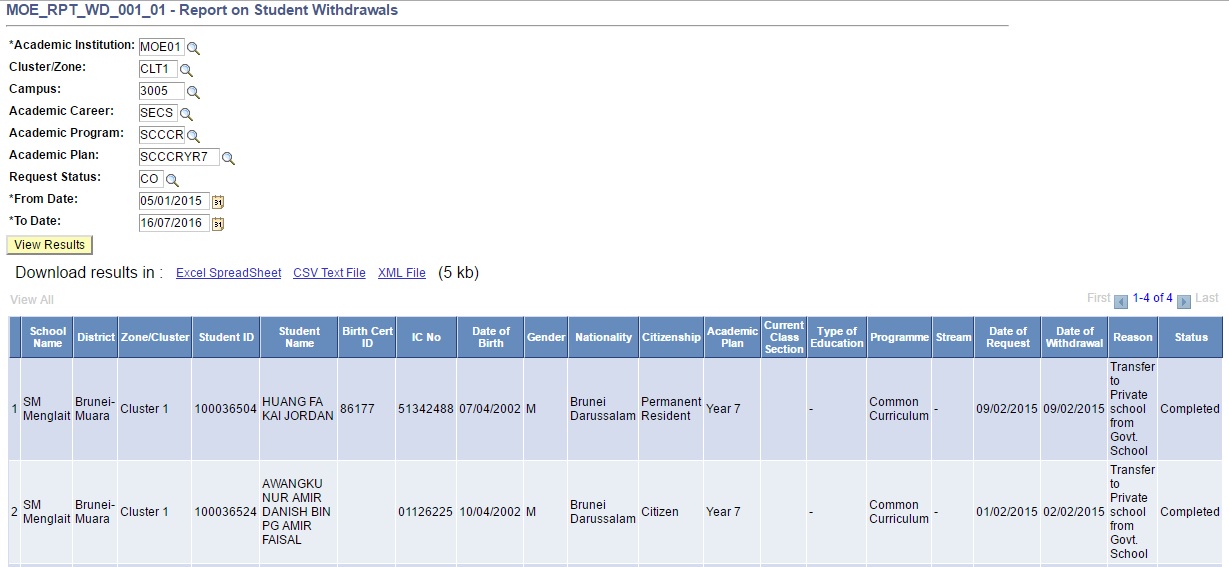Screen dimensions: 1229x567
Task: Sort by Academic Plan column header
Action: point(732,337)
